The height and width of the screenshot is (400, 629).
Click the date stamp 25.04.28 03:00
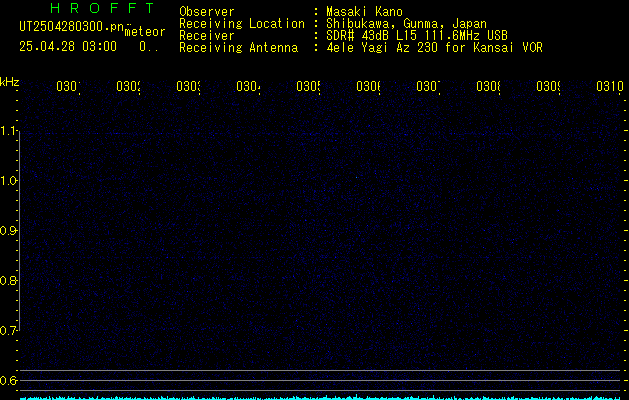pyautogui.click(x=68, y=47)
